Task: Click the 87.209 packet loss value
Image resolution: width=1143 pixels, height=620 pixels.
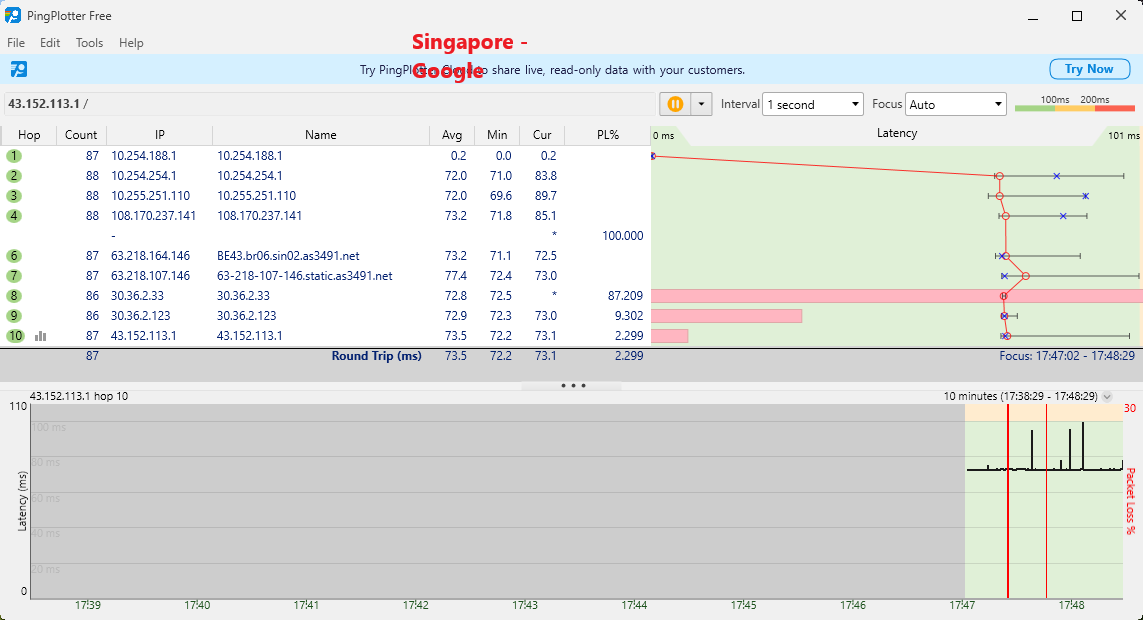Action: [625, 296]
